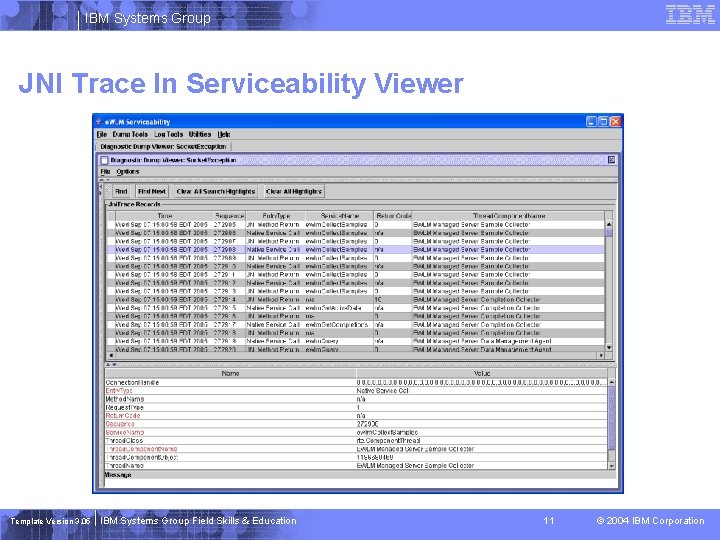This screenshot has height=540, width=720.
Task: Select trace row with service ewlmGetCompletions
Action: click(356, 324)
